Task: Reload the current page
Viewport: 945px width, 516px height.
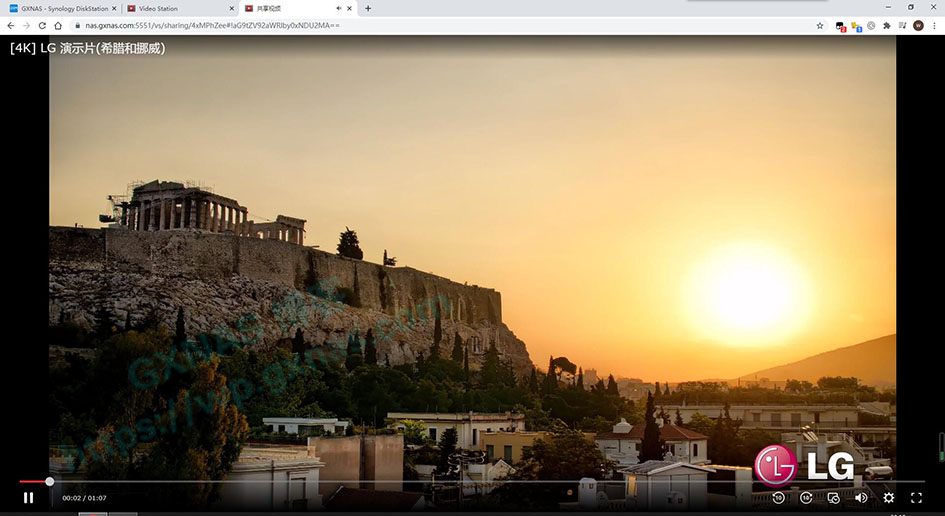Action: pyautogui.click(x=42, y=25)
